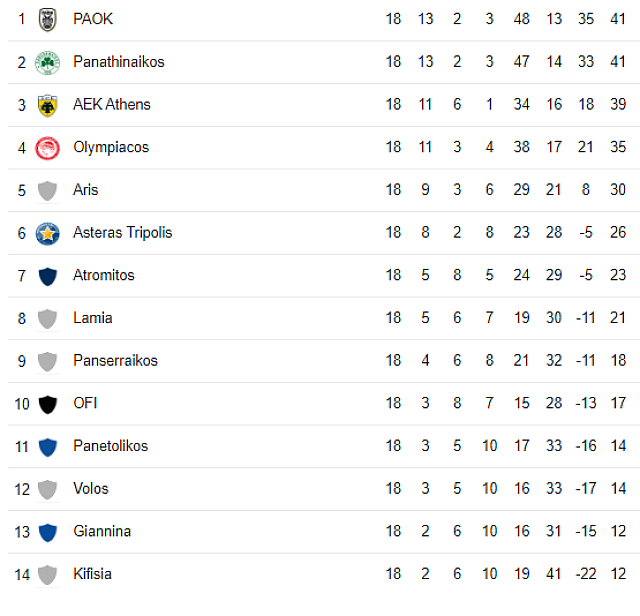Click the Aris grey shield icon
Image resolution: width=640 pixels, height=616 pixels.
[47, 190]
